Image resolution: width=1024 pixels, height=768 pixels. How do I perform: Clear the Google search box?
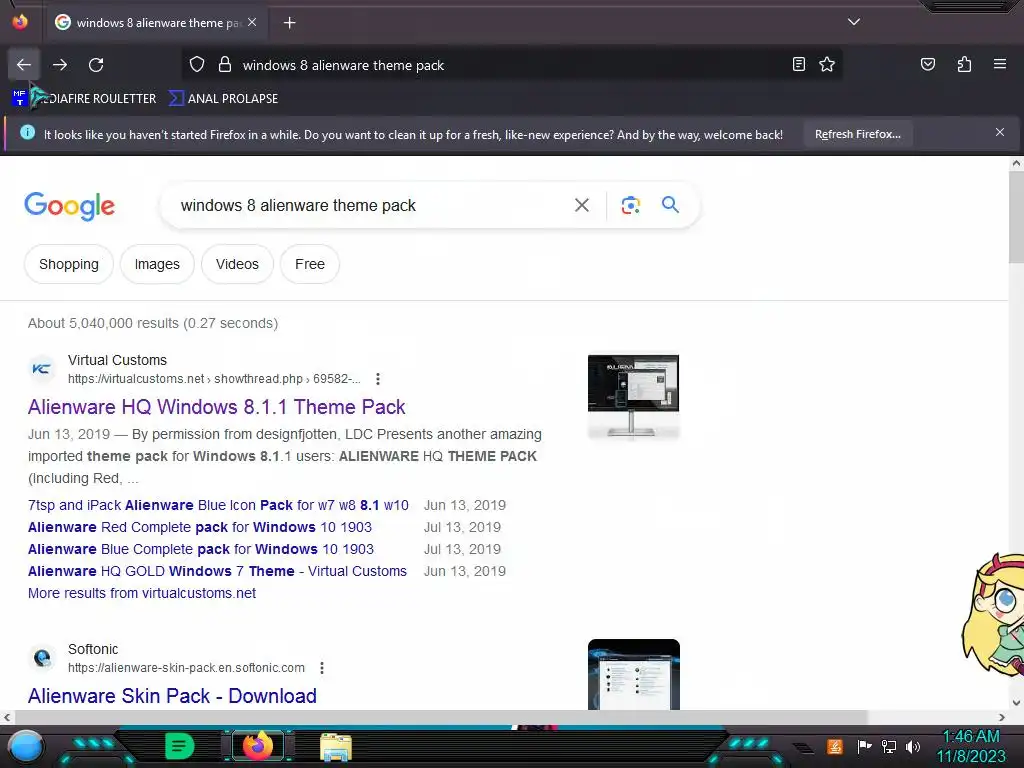pyautogui.click(x=581, y=205)
